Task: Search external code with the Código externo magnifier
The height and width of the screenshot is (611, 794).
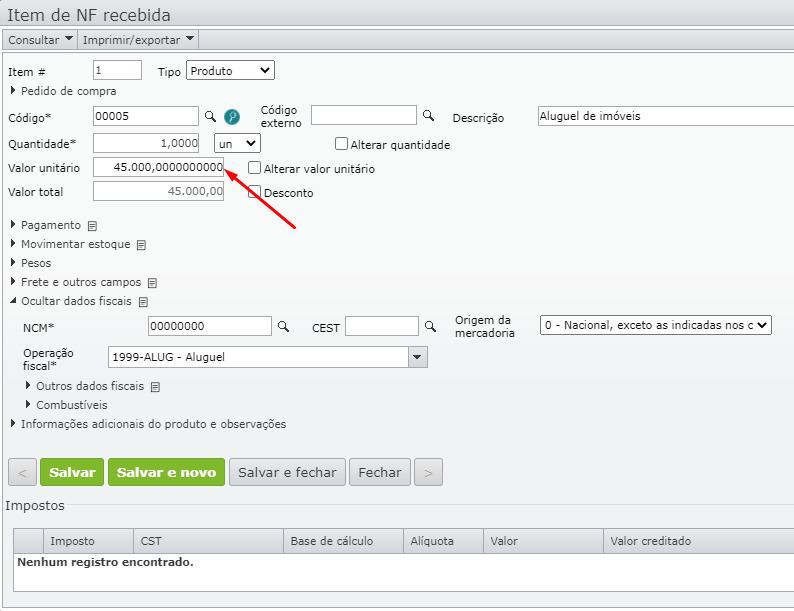Action: pyautogui.click(x=428, y=115)
